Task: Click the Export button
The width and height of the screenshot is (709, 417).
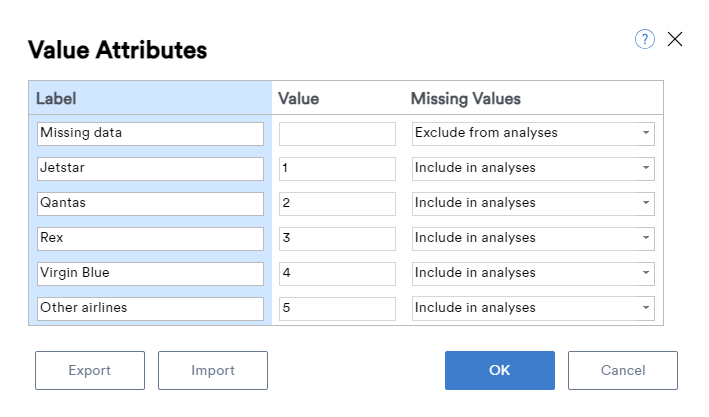Action: pos(90,370)
